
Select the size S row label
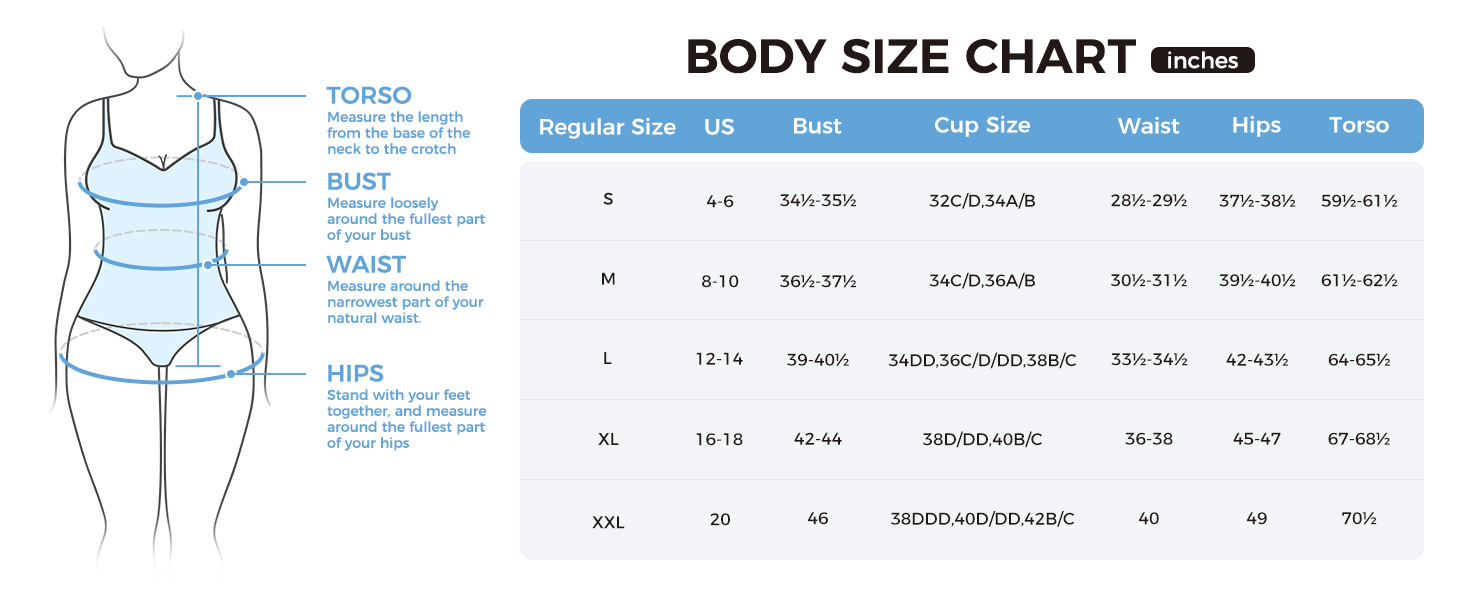608,199
